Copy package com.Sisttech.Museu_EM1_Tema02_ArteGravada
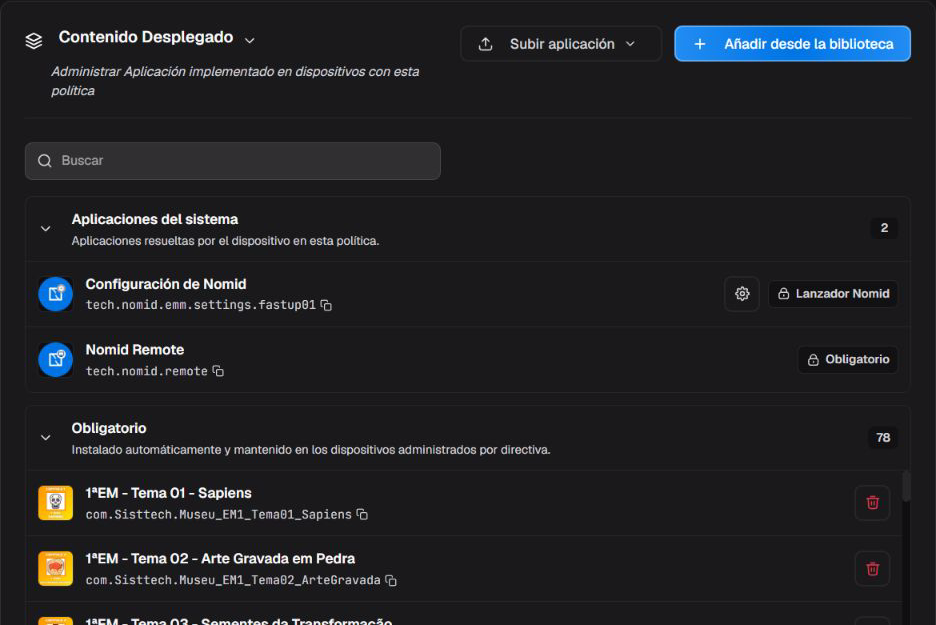The height and width of the screenshot is (625, 936). [391, 580]
